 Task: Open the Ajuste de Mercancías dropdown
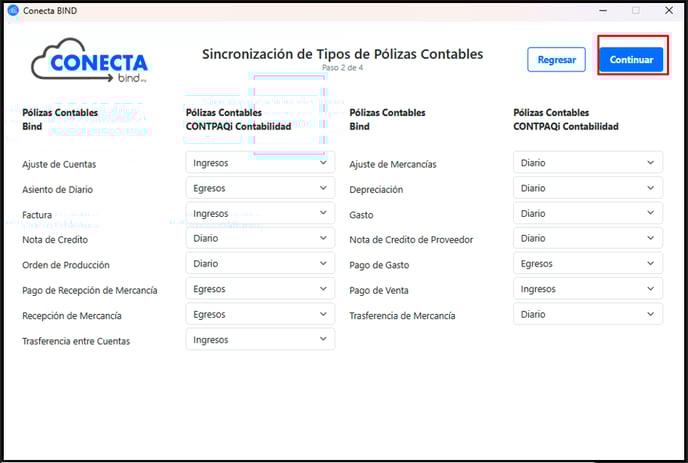point(588,162)
